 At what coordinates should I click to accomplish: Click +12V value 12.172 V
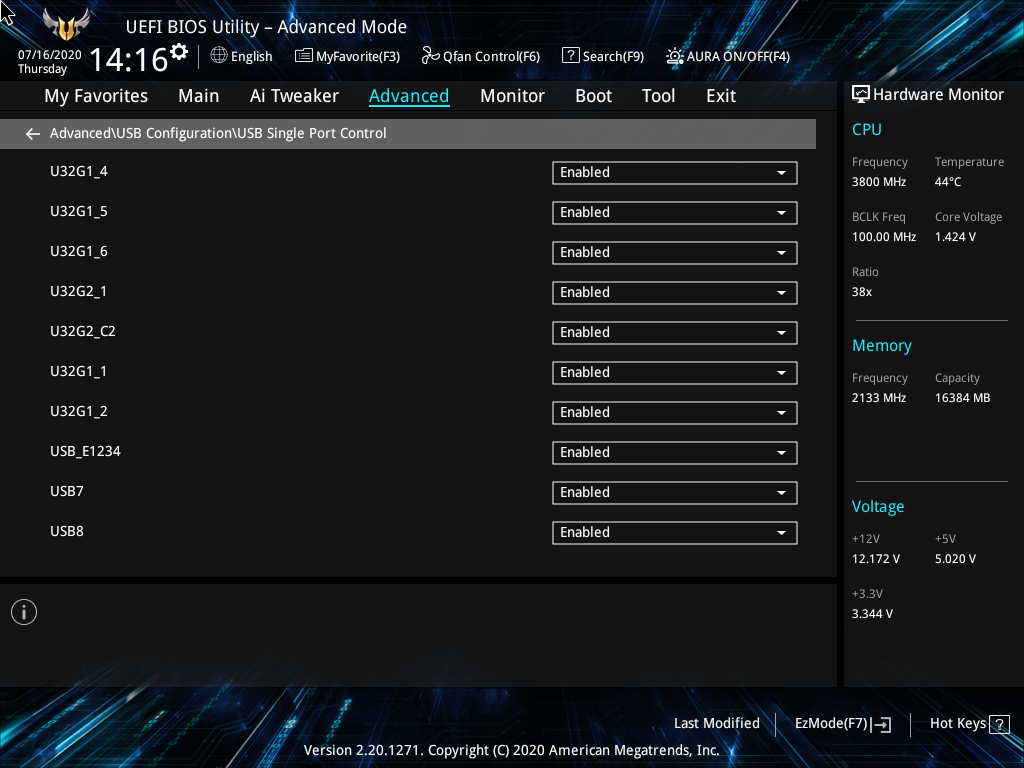pyautogui.click(x=876, y=559)
